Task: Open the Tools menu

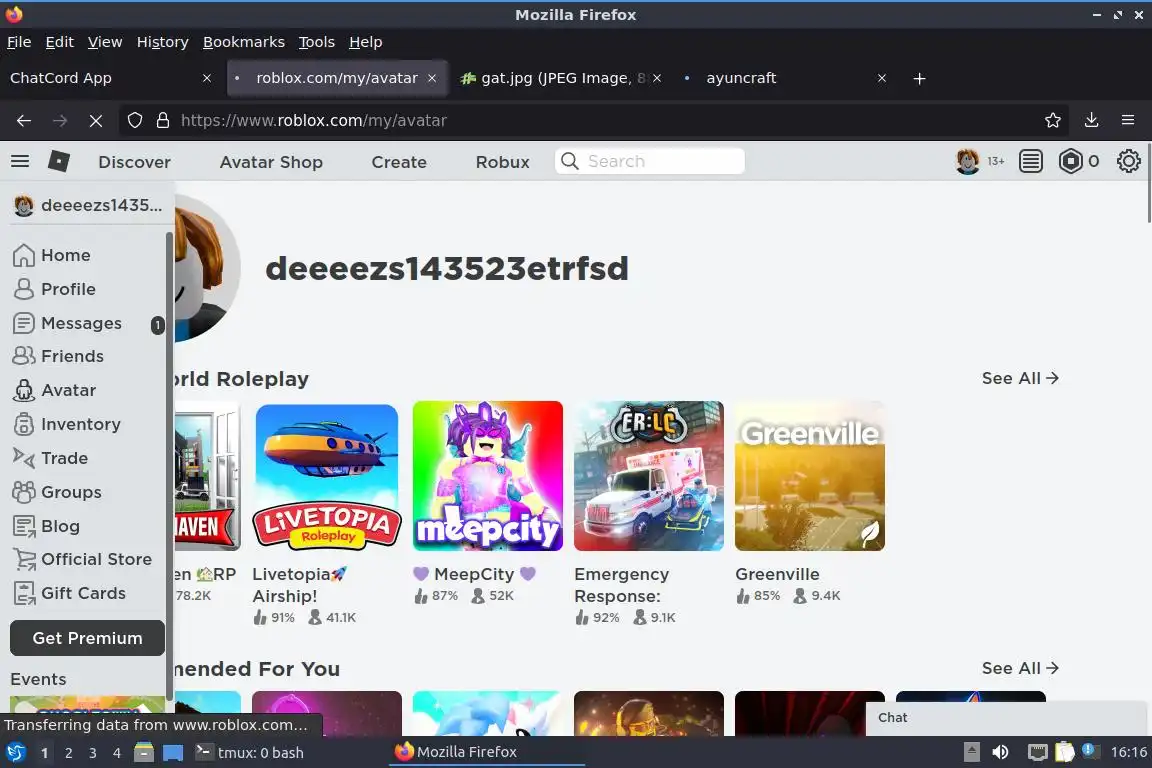Action: [317, 42]
